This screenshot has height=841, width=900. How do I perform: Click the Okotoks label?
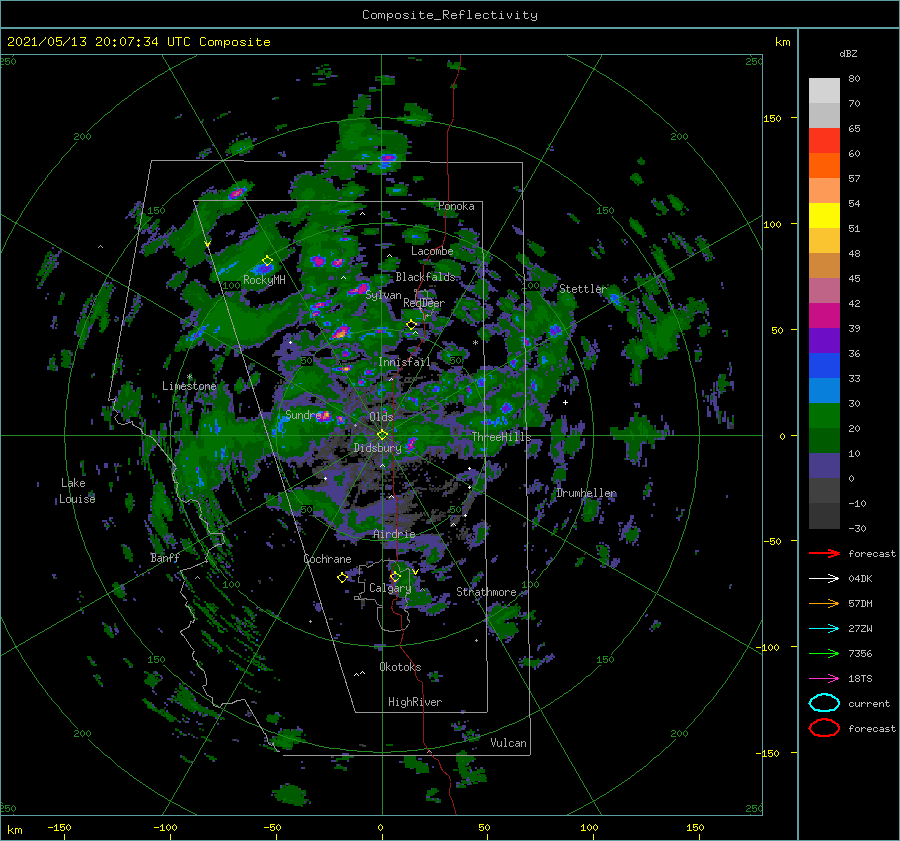pyautogui.click(x=400, y=667)
